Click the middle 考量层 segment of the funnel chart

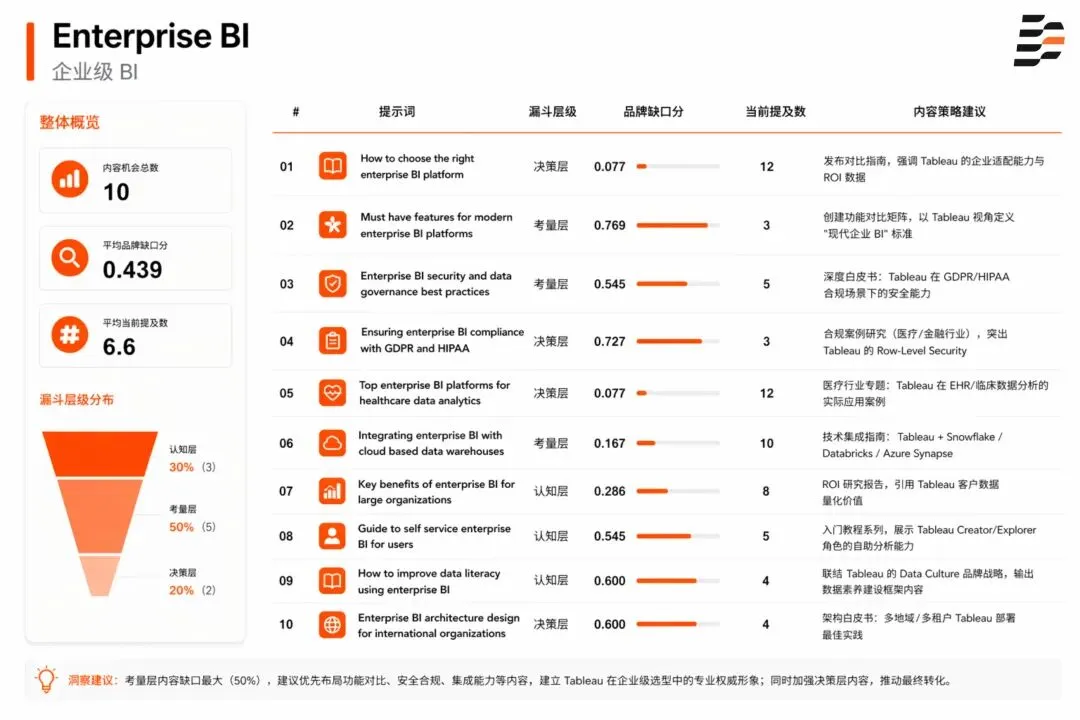[x=100, y=517]
